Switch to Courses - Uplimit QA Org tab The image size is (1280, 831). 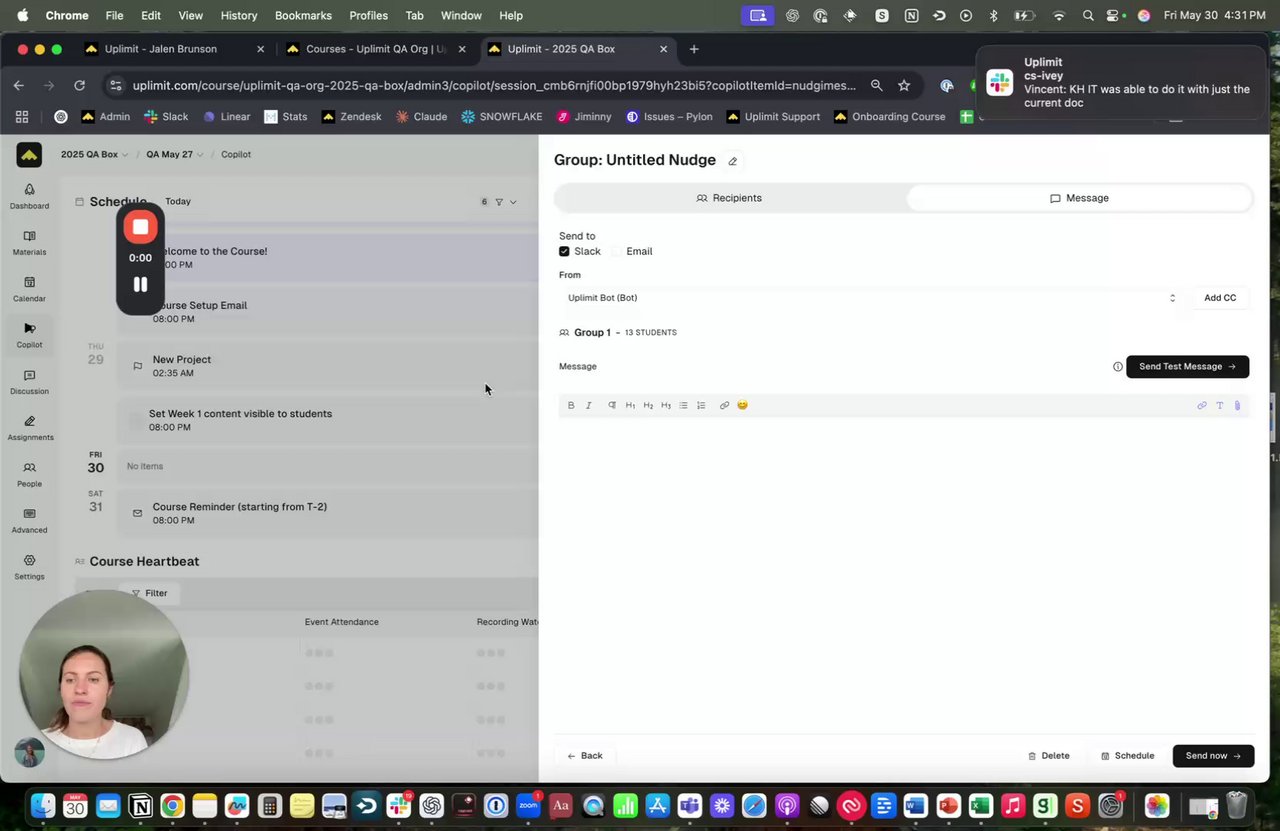pyautogui.click(x=376, y=49)
